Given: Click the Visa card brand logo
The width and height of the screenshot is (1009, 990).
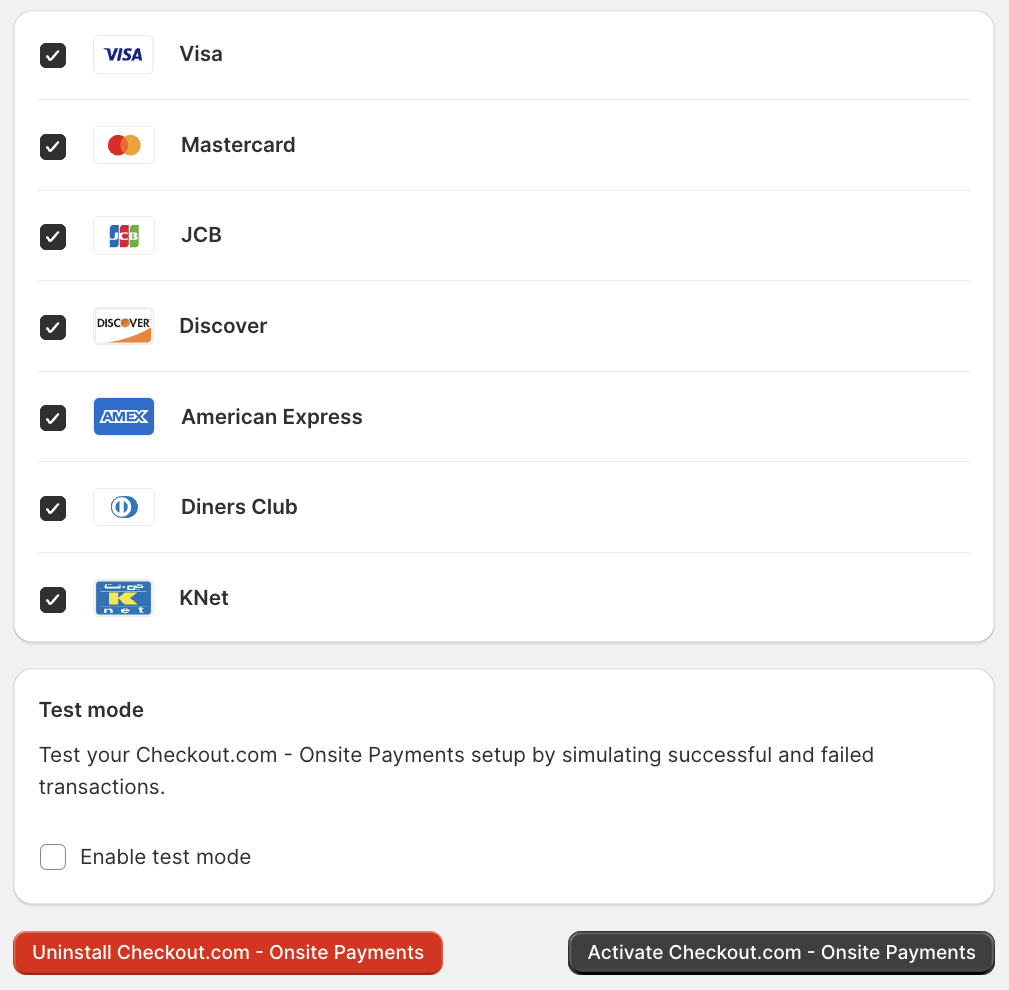Looking at the screenshot, I should coord(123,54).
